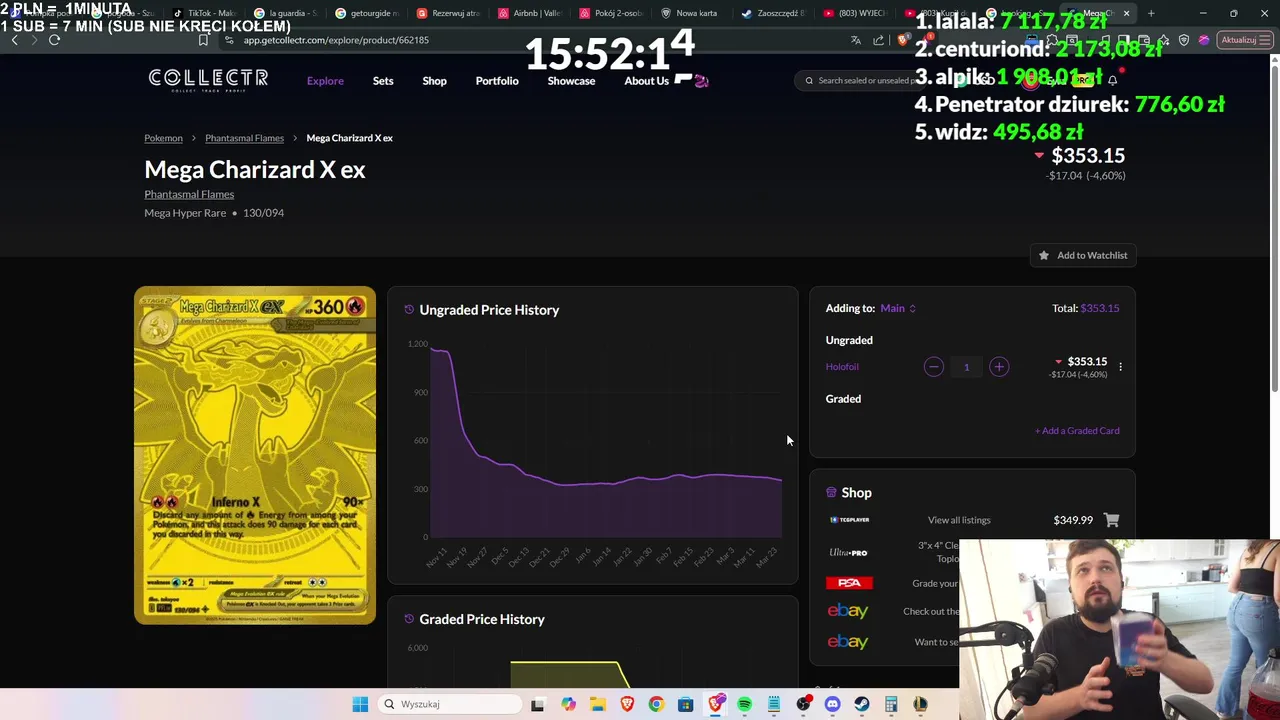The width and height of the screenshot is (1280, 720).
Task: Click the Ultra PRO logo in Shop panel
Action: [x=848, y=552]
